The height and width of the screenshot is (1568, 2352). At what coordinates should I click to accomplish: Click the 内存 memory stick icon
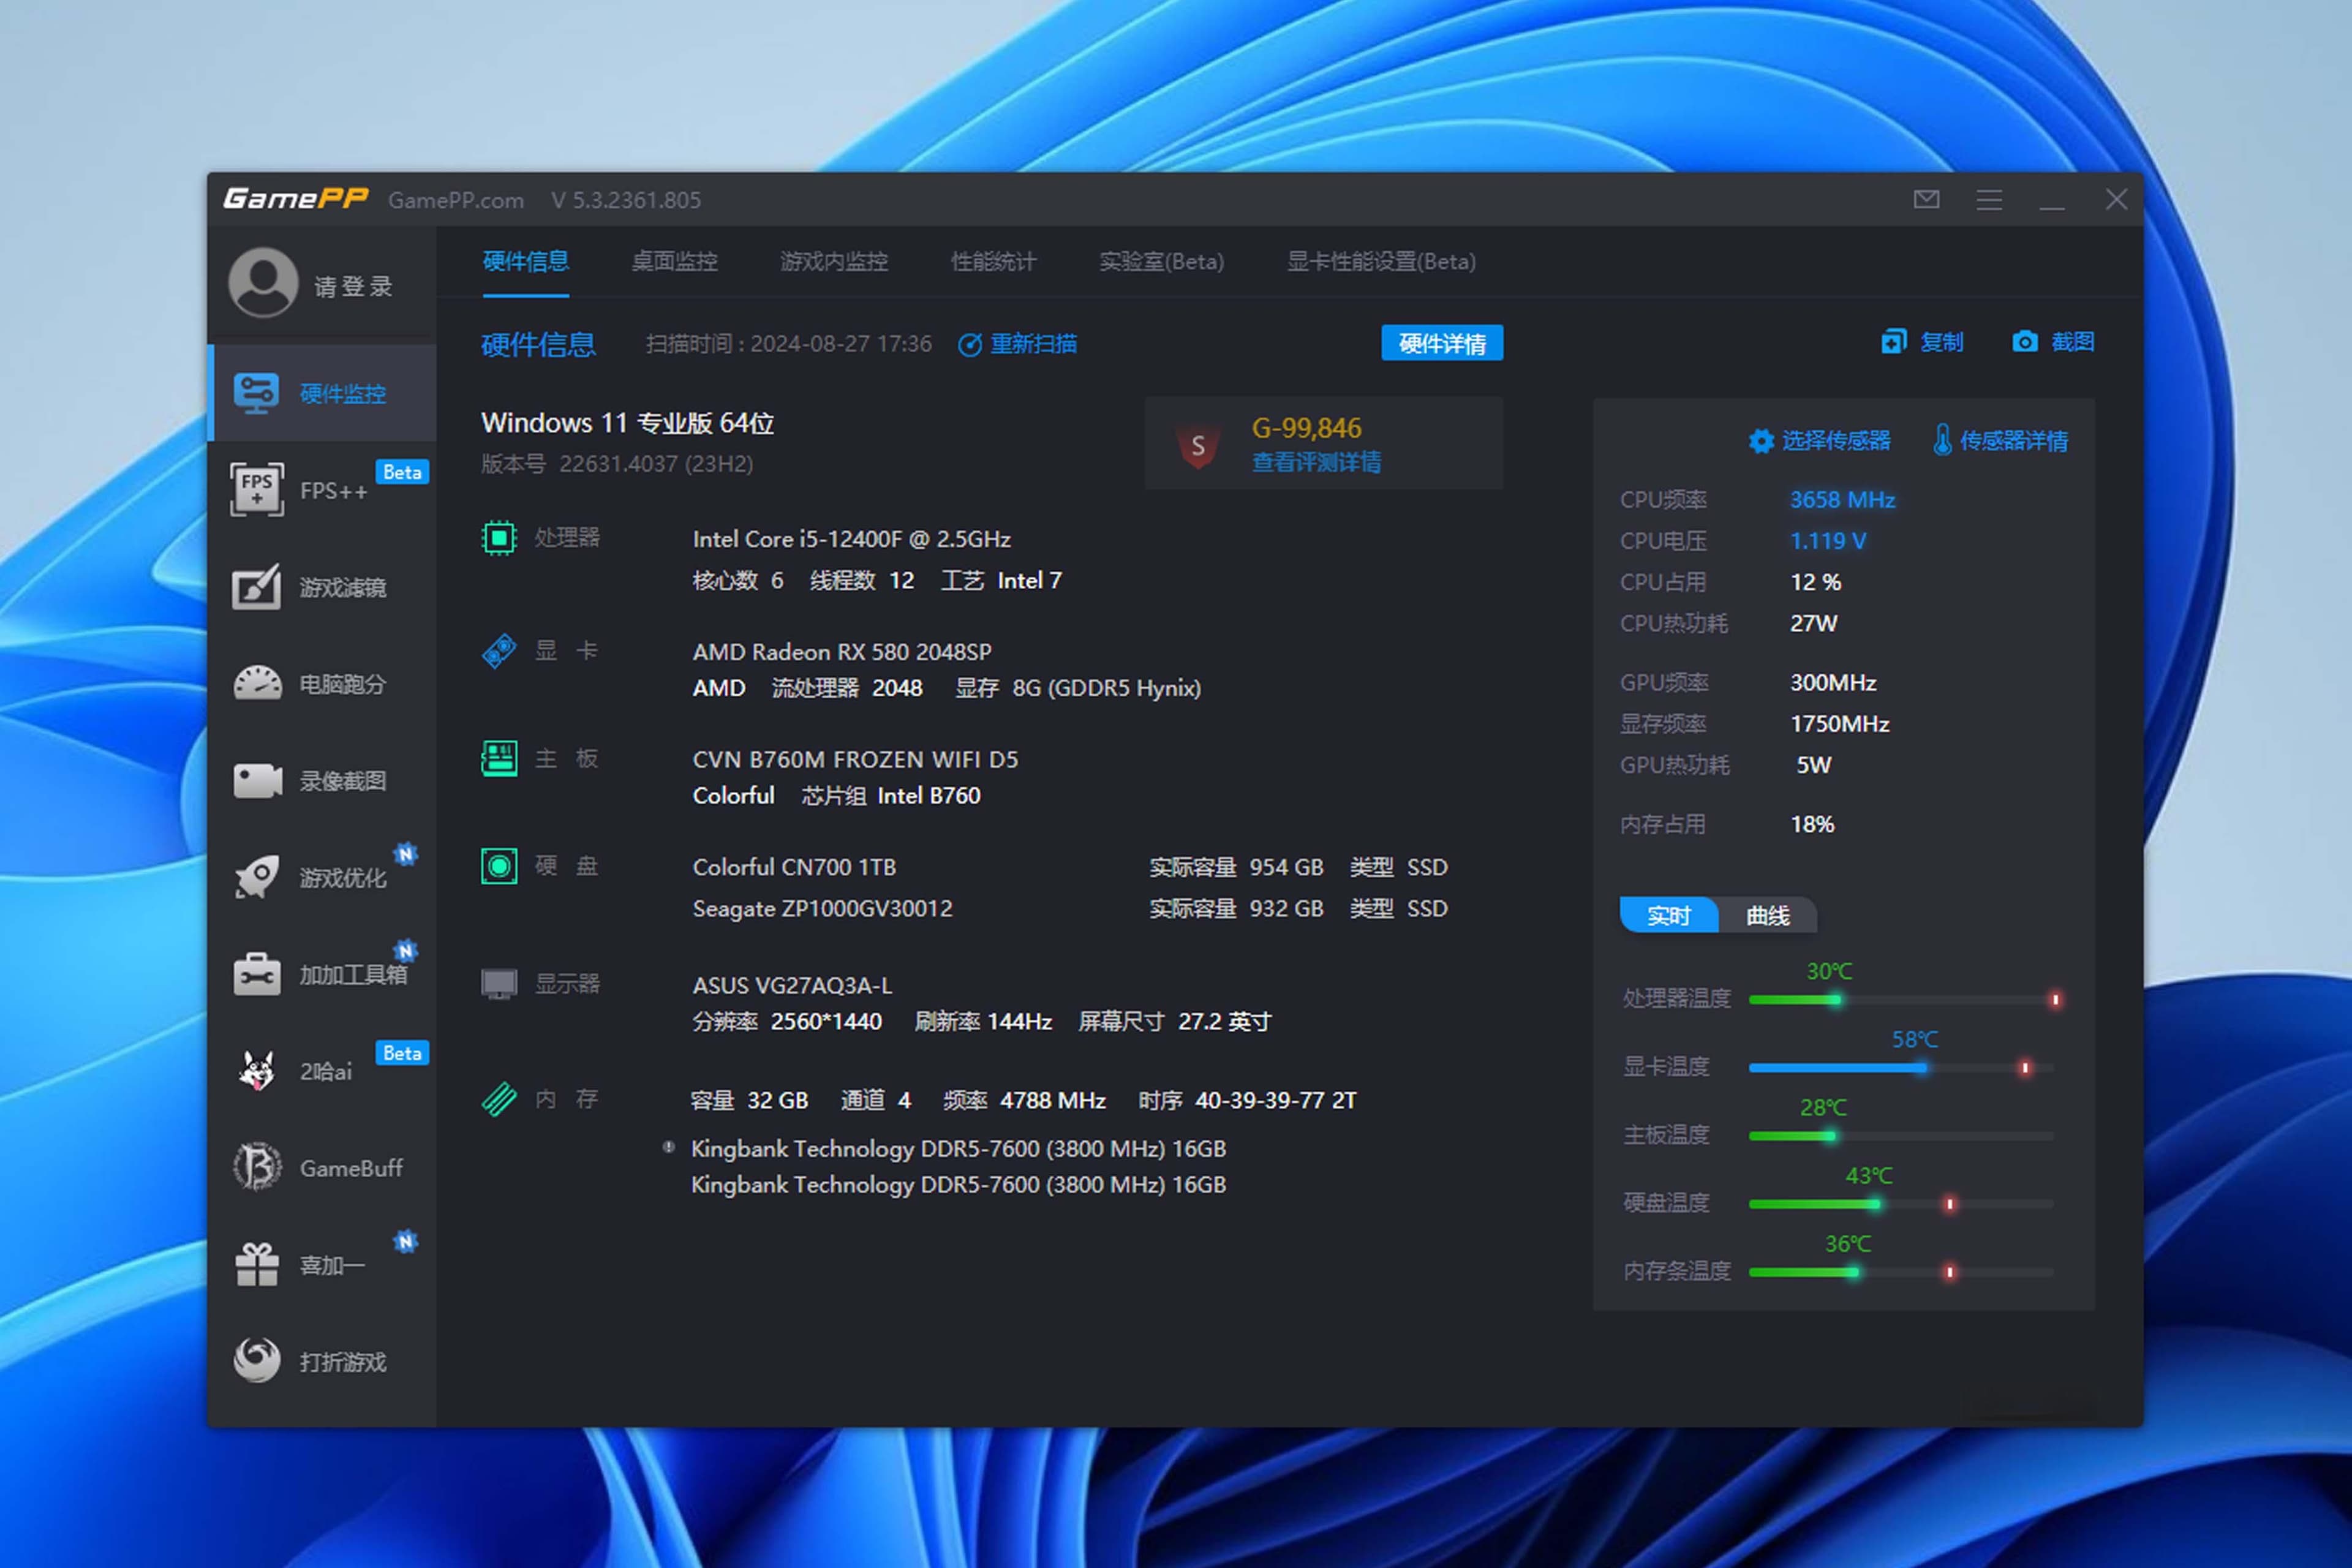click(499, 1100)
